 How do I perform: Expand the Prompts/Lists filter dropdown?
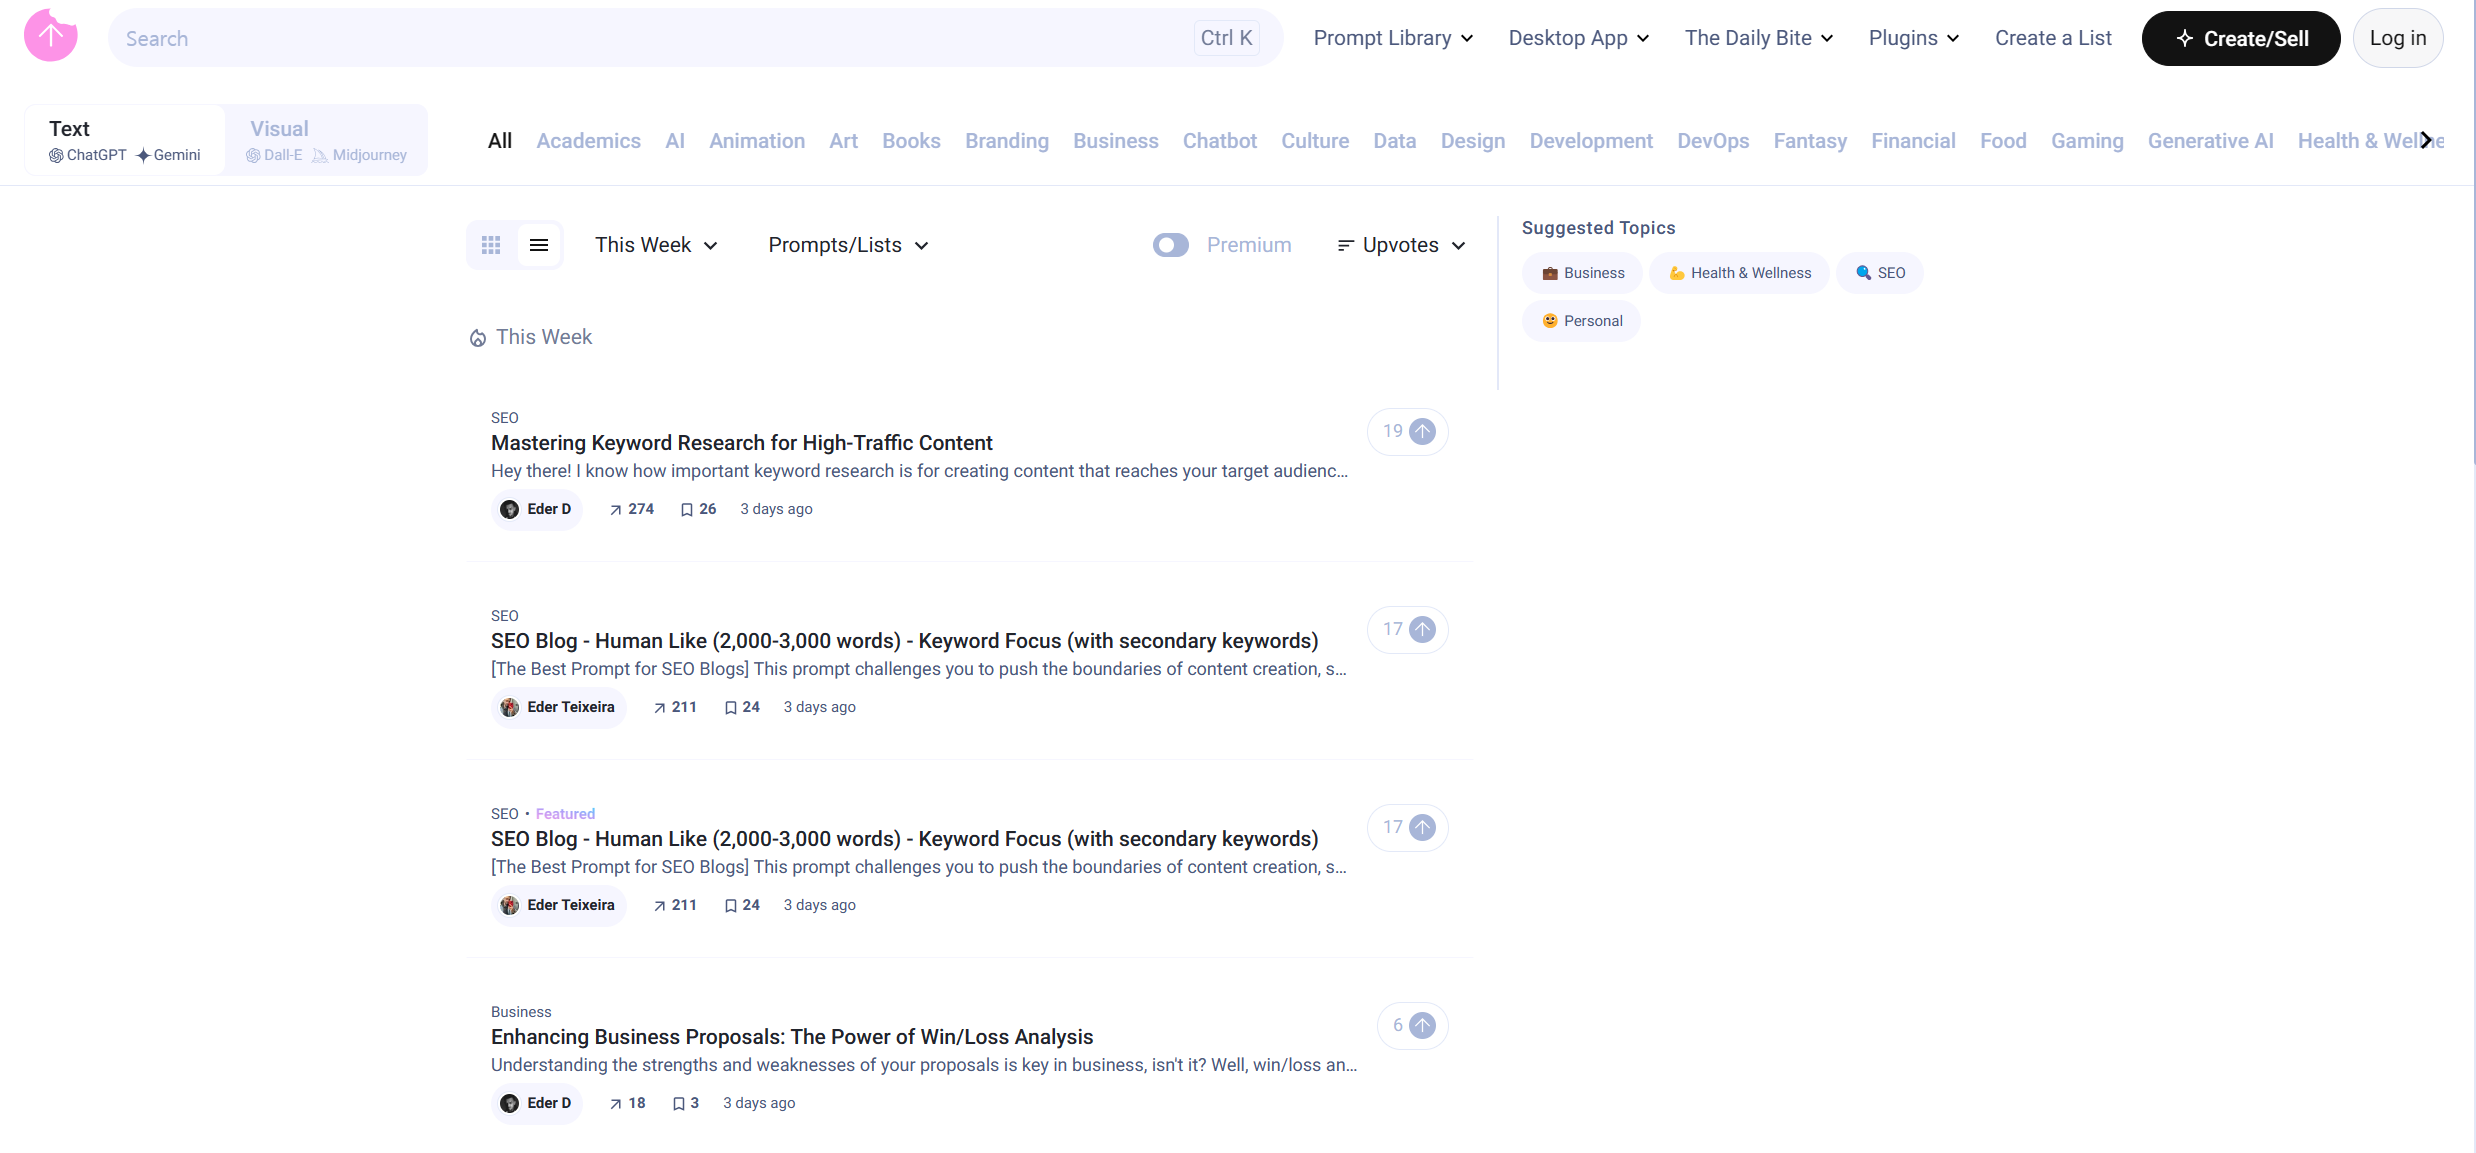848,245
